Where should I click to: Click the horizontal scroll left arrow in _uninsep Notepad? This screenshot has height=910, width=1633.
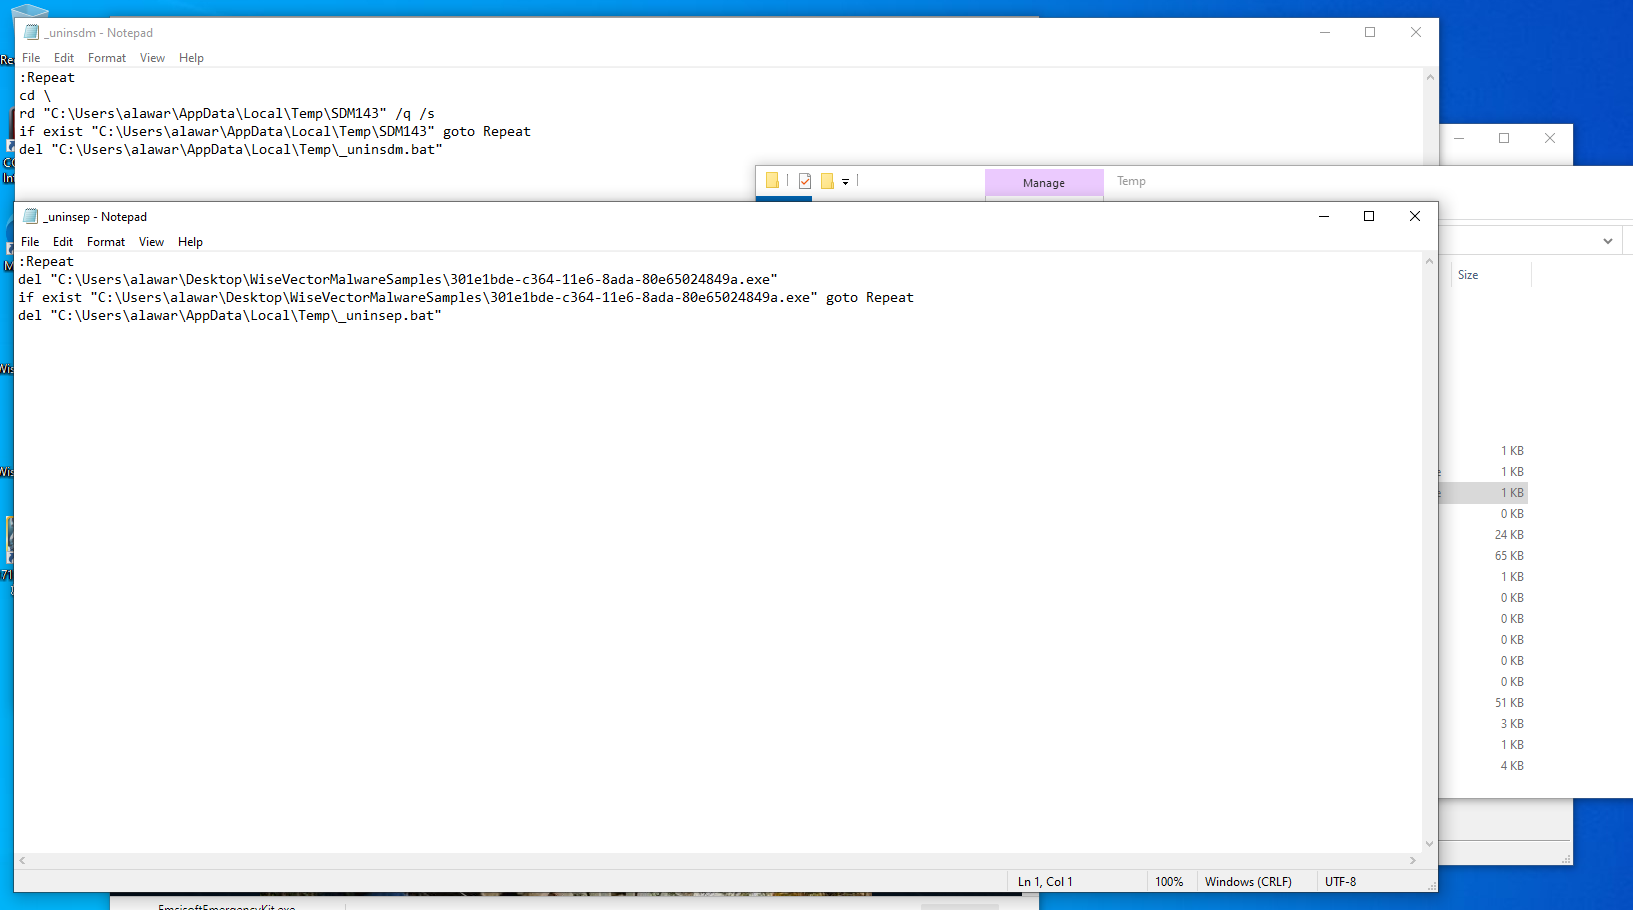(x=22, y=860)
